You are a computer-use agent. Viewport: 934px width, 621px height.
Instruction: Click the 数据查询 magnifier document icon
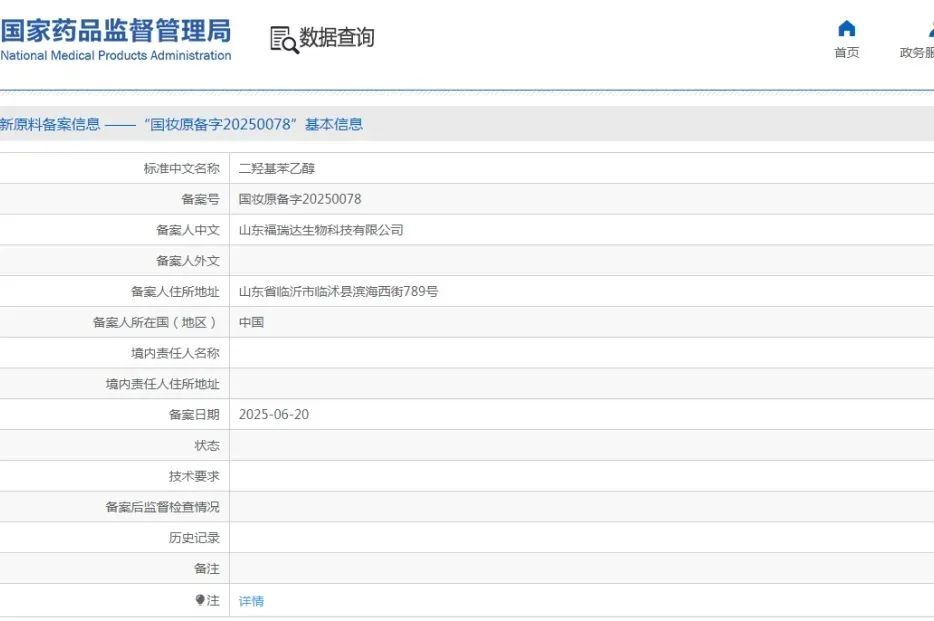tap(284, 39)
